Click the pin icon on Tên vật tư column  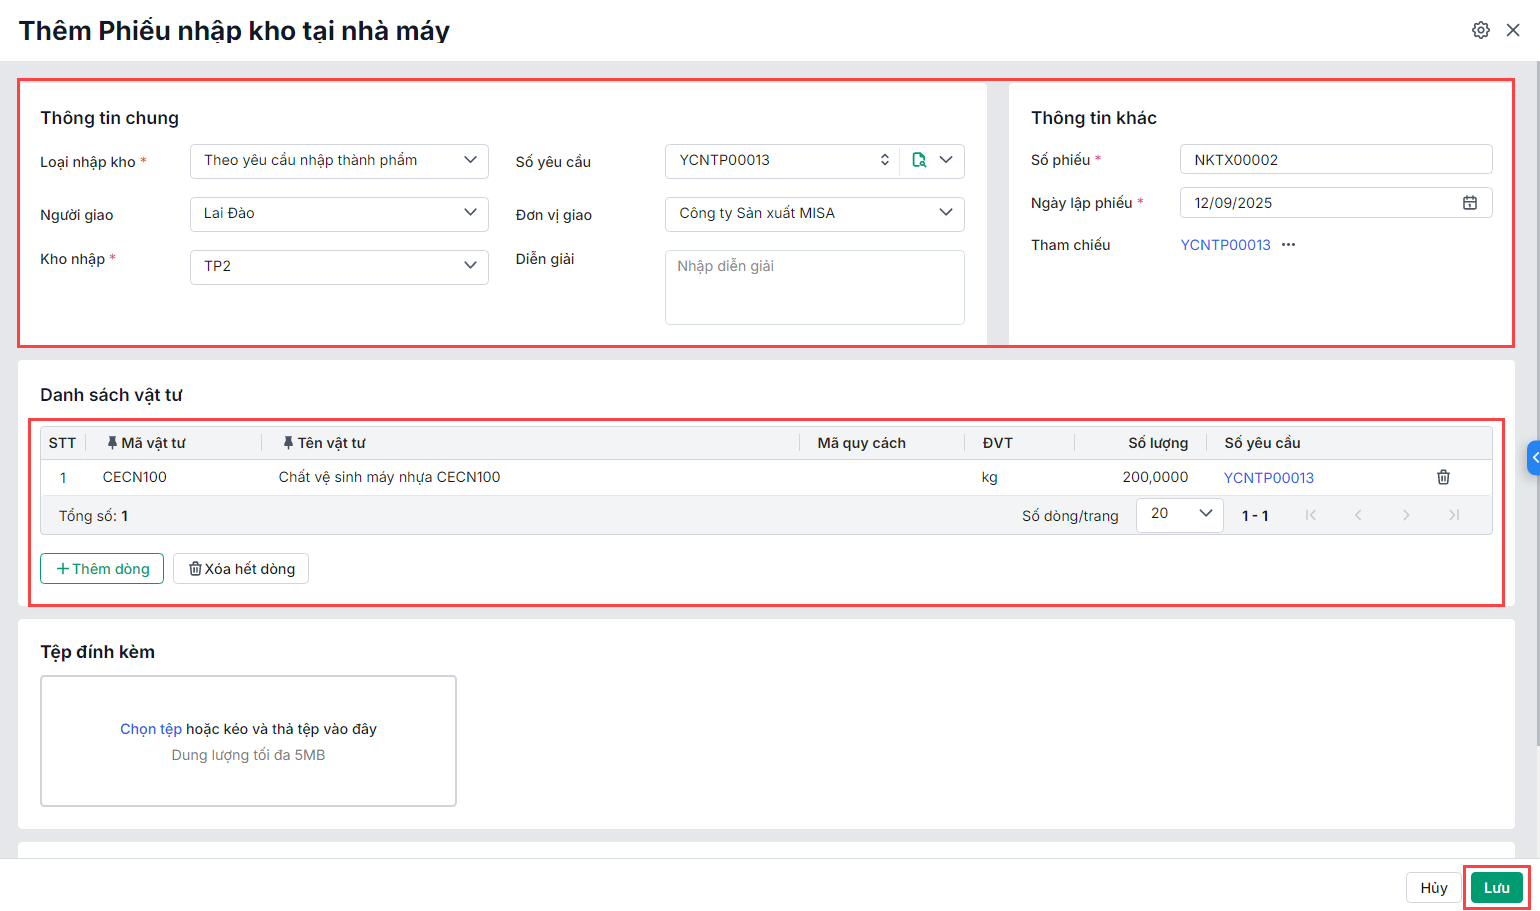coord(288,443)
